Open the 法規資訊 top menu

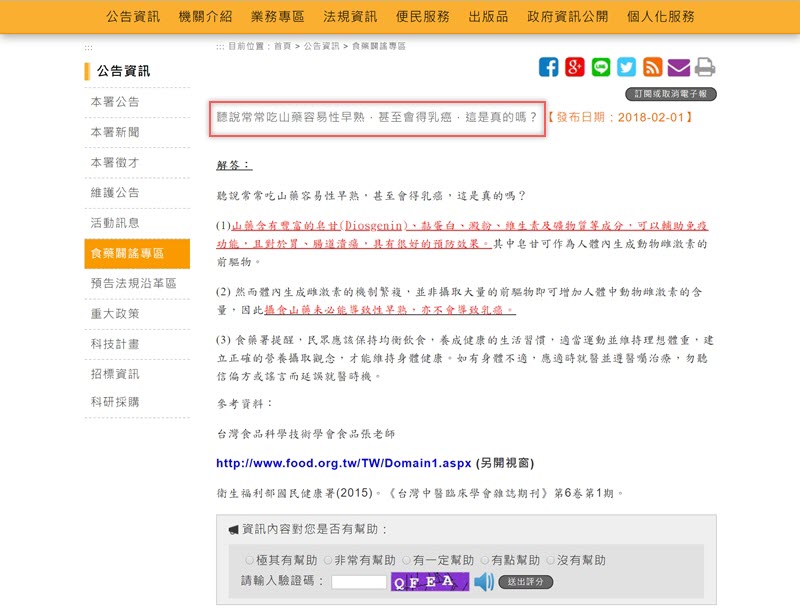[350, 17]
